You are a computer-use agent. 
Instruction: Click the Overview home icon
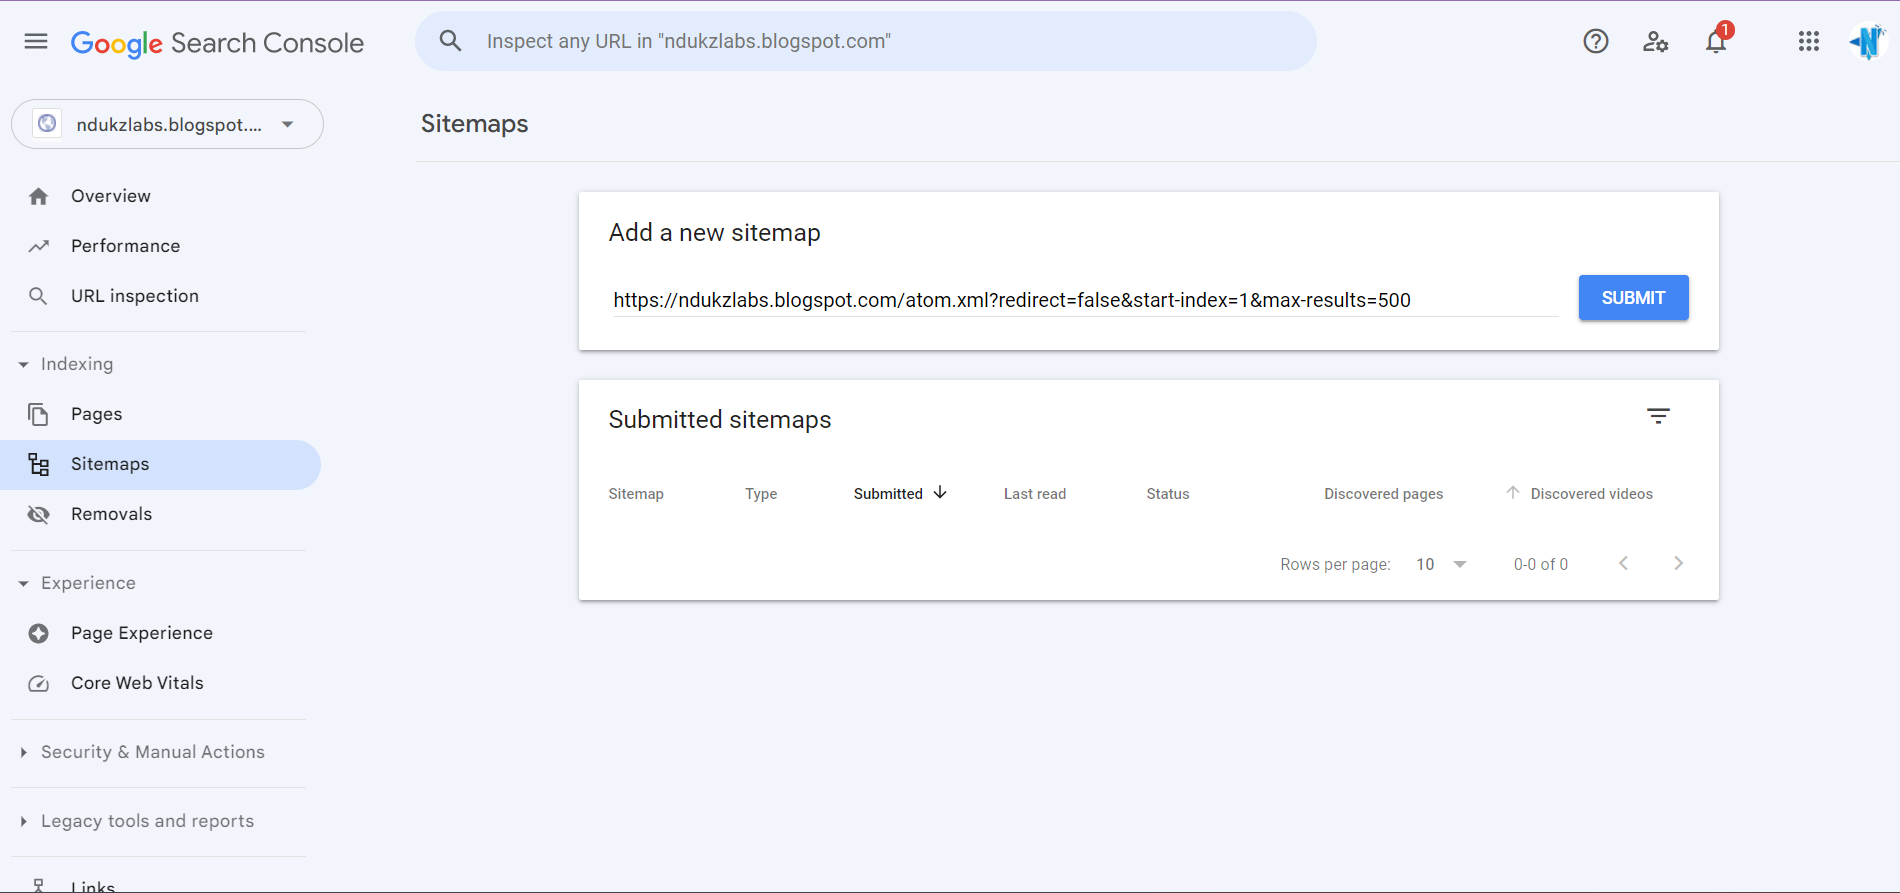tap(39, 196)
